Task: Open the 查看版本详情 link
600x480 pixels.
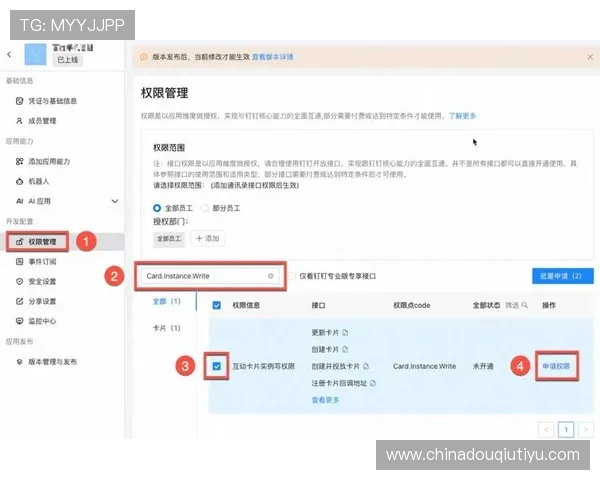Action: [x=272, y=57]
